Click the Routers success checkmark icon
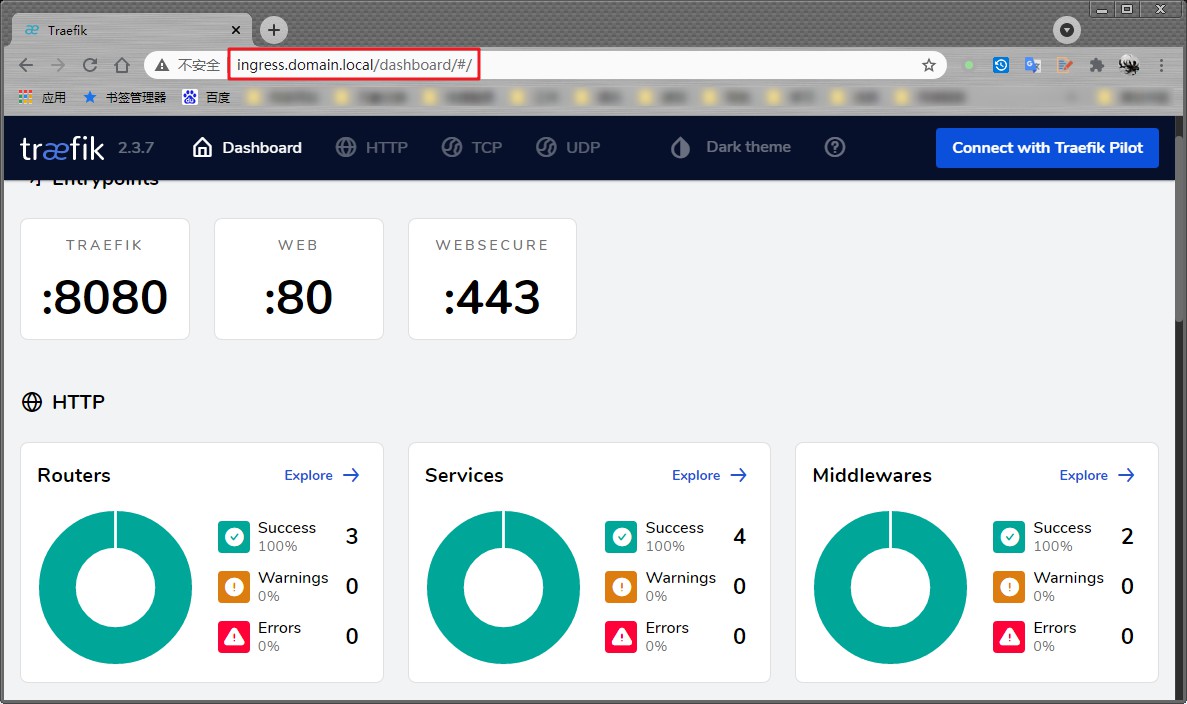The image size is (1187, 704). (234, 537)
